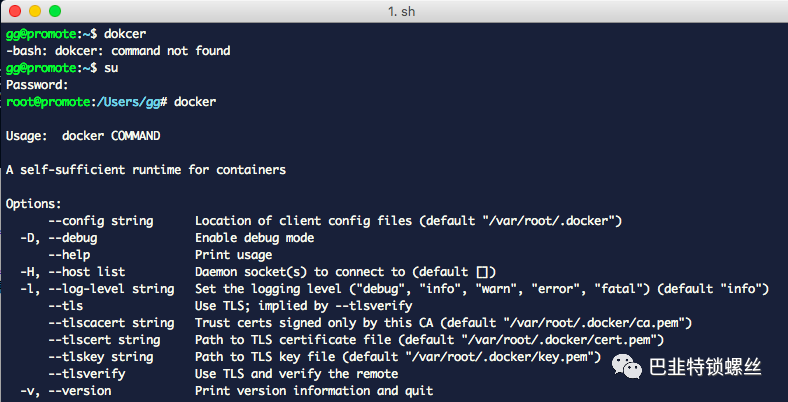Click the '--help' option text
This screenshot has width=788, height=402.
click(69, 255)
